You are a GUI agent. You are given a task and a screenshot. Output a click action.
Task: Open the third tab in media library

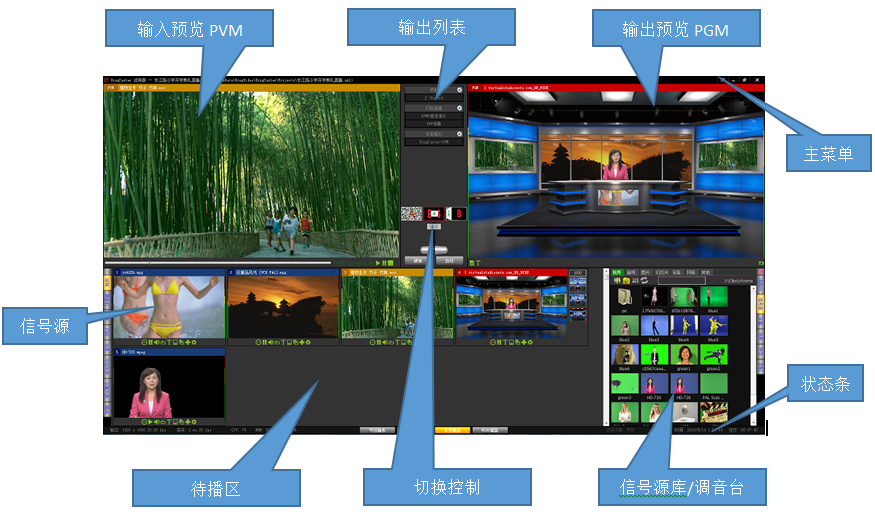(645, 271)
